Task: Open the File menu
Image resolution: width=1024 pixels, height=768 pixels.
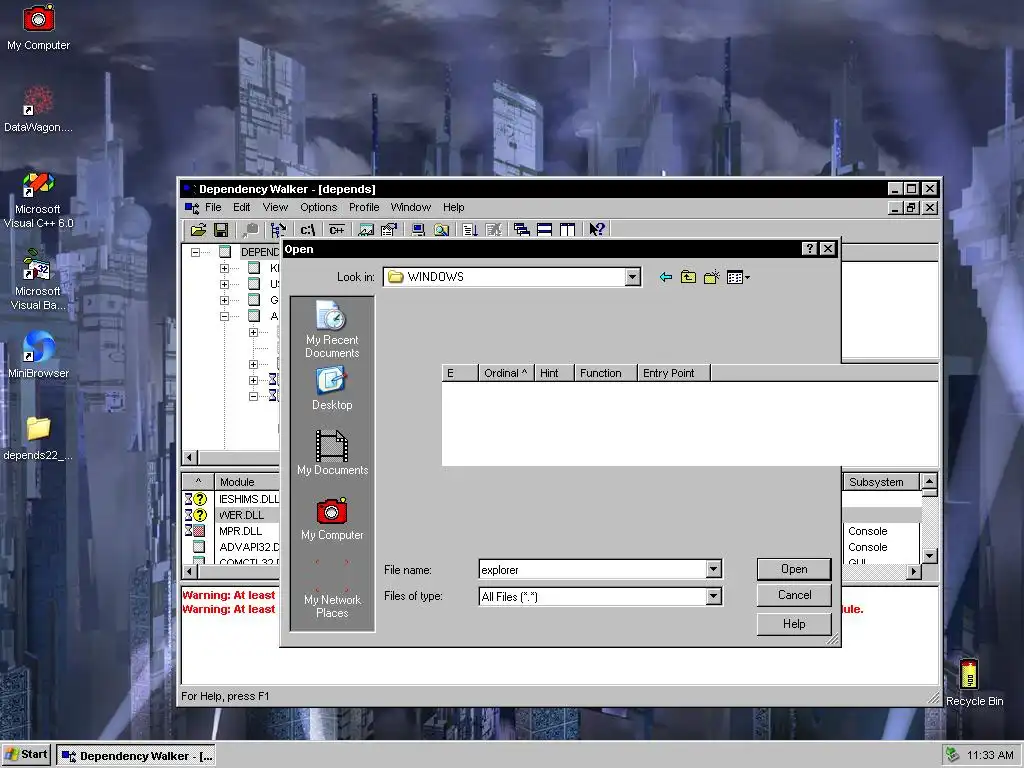Action: [x=213, y=207]
